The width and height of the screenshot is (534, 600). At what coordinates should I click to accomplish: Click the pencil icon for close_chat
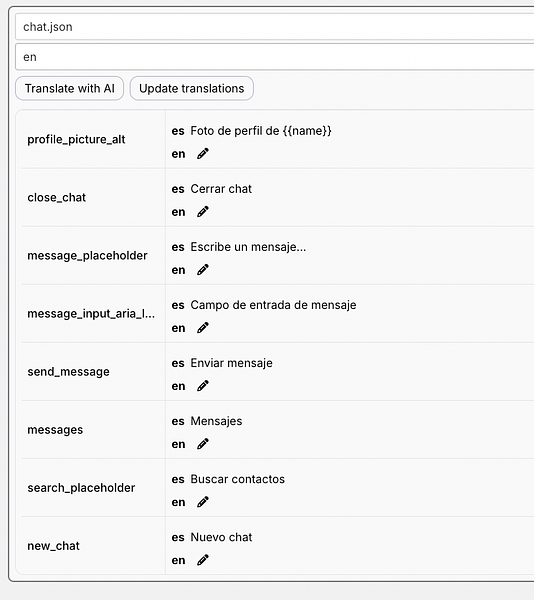click(203, 212)
